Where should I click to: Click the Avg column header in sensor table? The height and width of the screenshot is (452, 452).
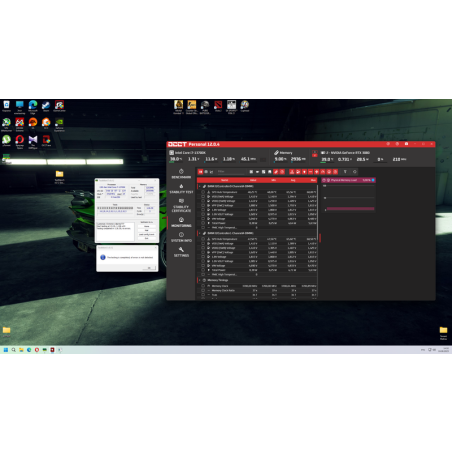pyautogui.click(x=293, y=180)
